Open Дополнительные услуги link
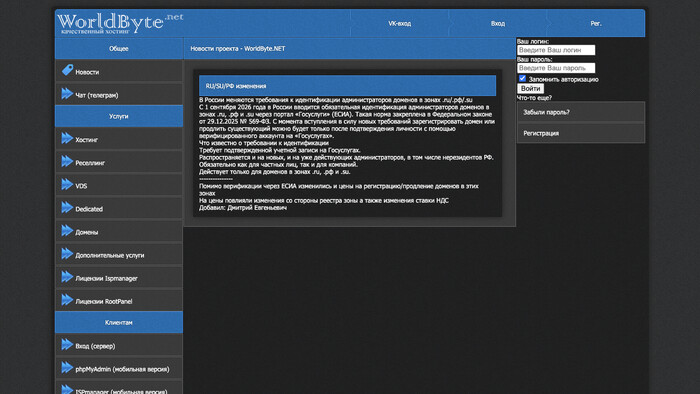 [119, 255]
